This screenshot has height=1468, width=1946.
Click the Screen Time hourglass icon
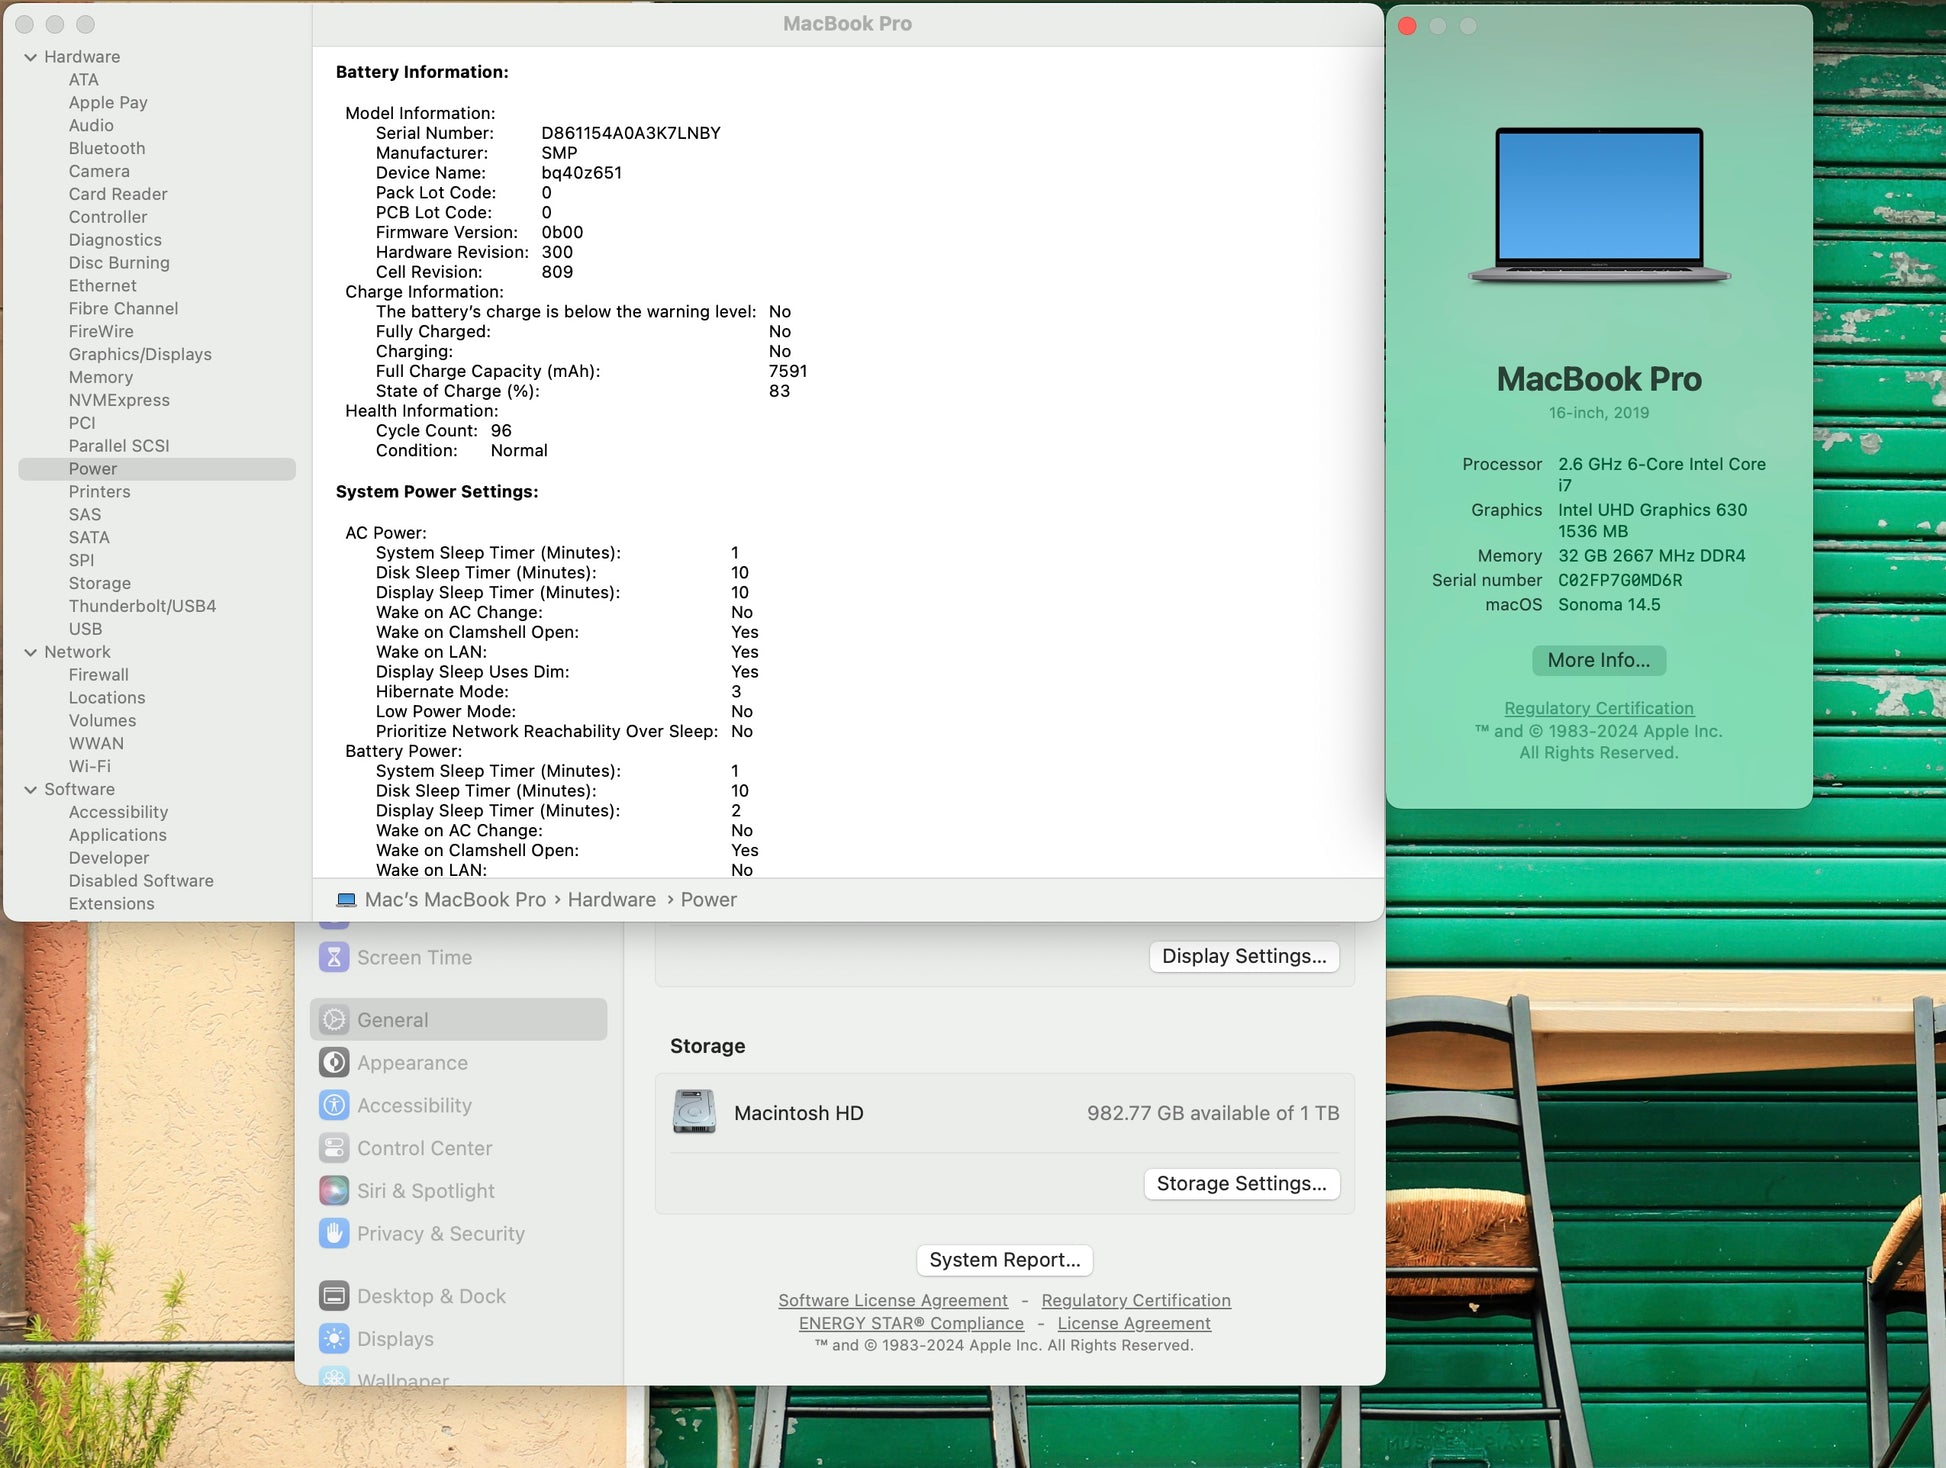point(334,957)
